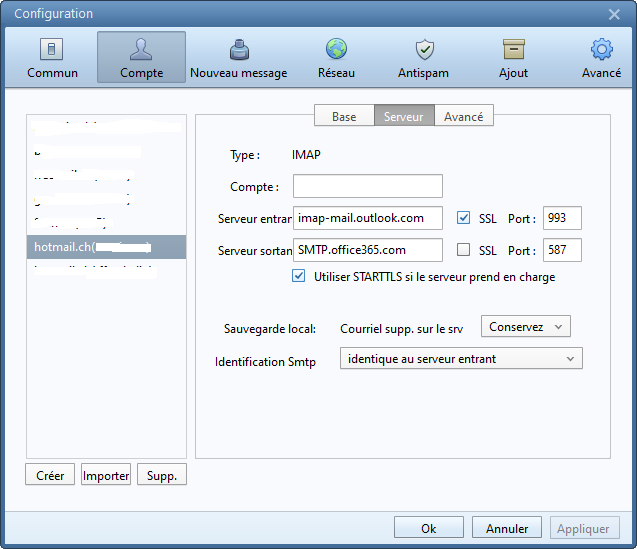Click the Créer button
637x549 pixels.
tap(50, 476)
